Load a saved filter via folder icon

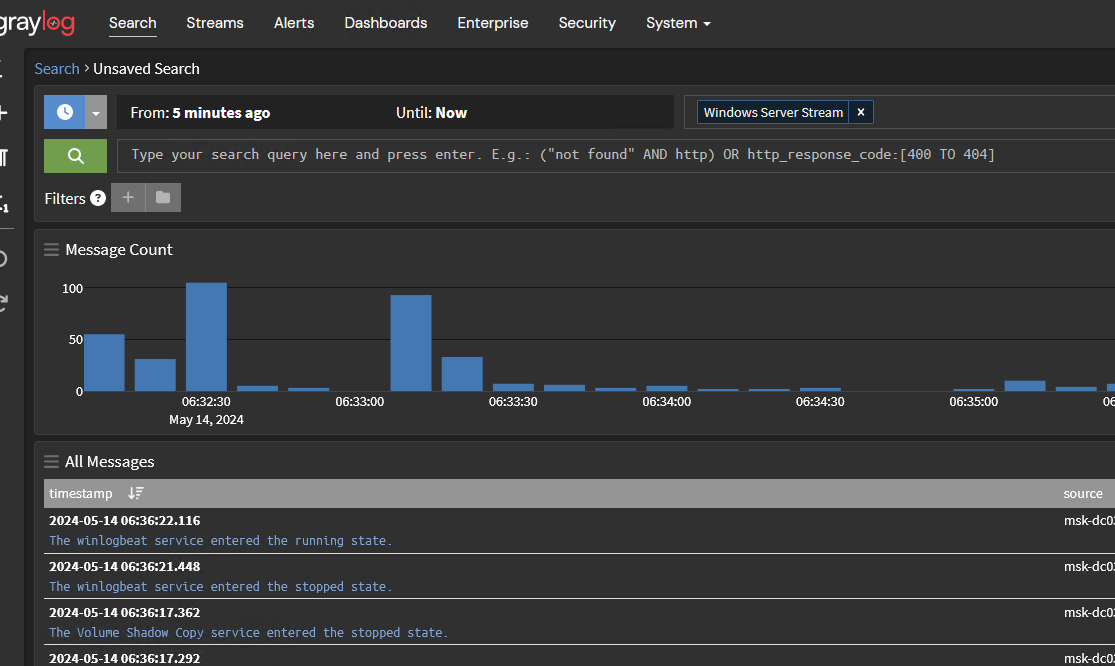coord(163,198)
